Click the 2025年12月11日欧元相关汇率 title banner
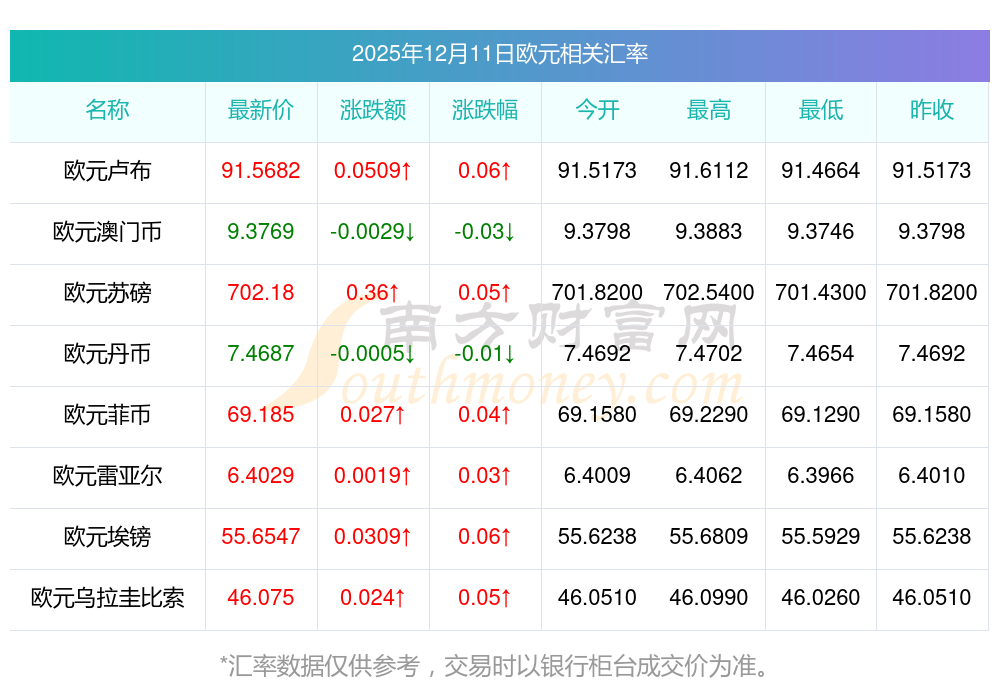This screenshot has height=697, width=1000. click(x=499, y=54)
